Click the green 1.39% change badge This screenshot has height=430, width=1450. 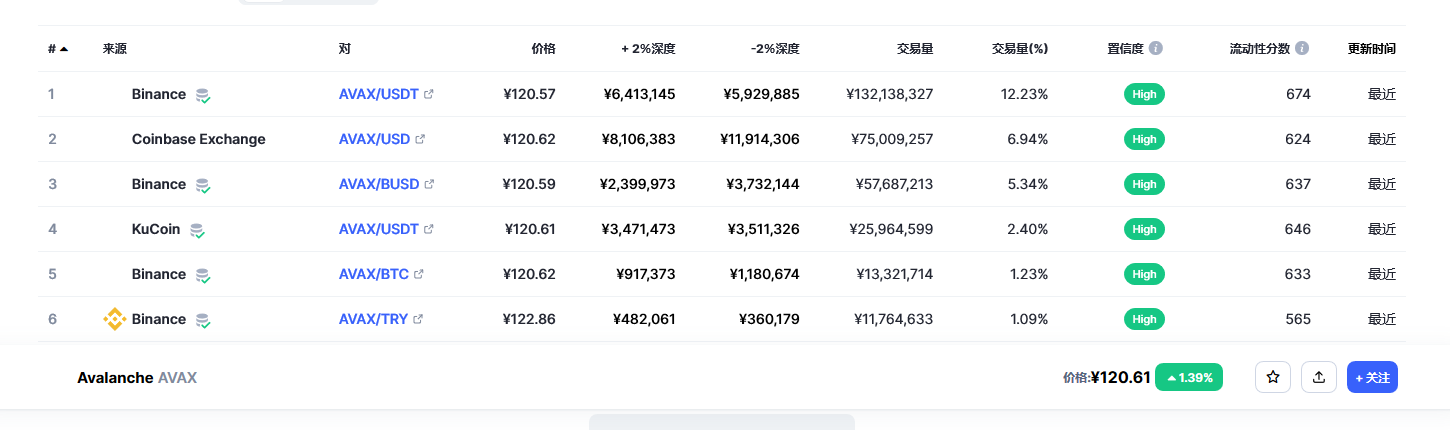coord(1189,377)
